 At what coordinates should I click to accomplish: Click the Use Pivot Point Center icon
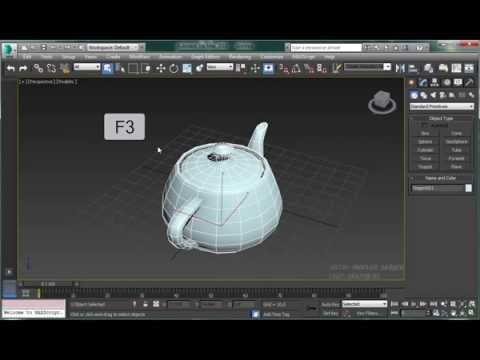pos(241,68)
